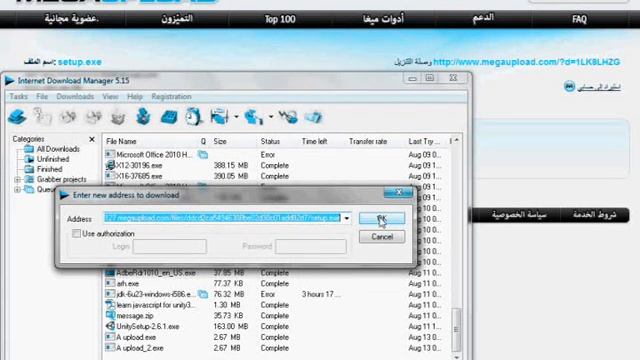Open the File menu
This screenshot has height=360, width=640.
pyautogui.click(x=42, y=97)
